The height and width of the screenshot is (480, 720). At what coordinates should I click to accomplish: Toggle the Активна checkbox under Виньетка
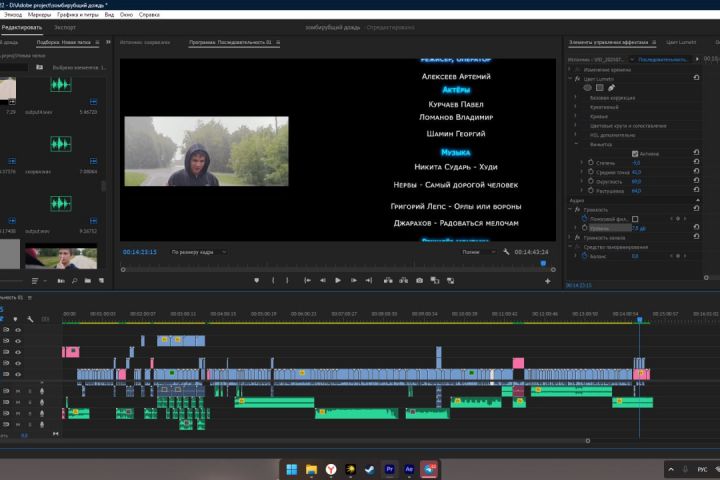pyautogui.click(x=635, y=153)
